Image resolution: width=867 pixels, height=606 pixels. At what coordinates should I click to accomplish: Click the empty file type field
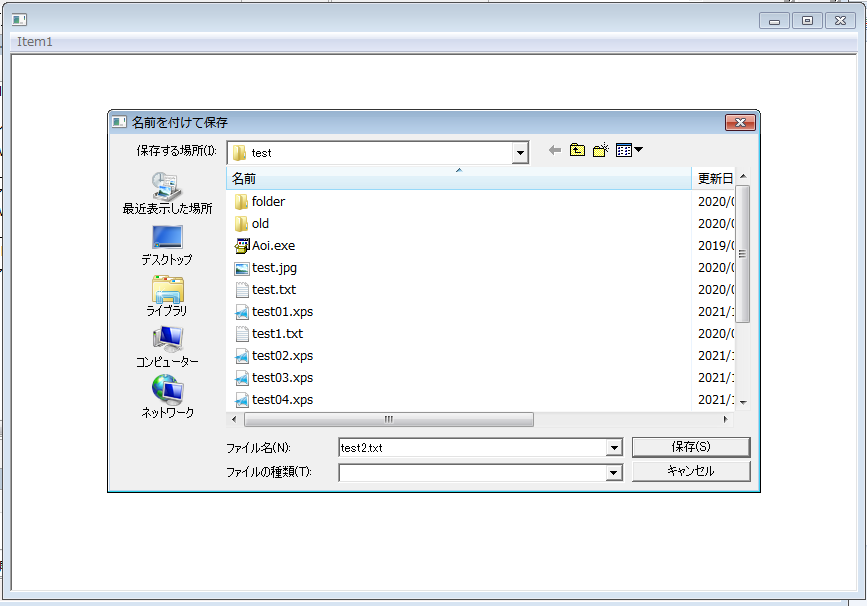tap(473, 473)
